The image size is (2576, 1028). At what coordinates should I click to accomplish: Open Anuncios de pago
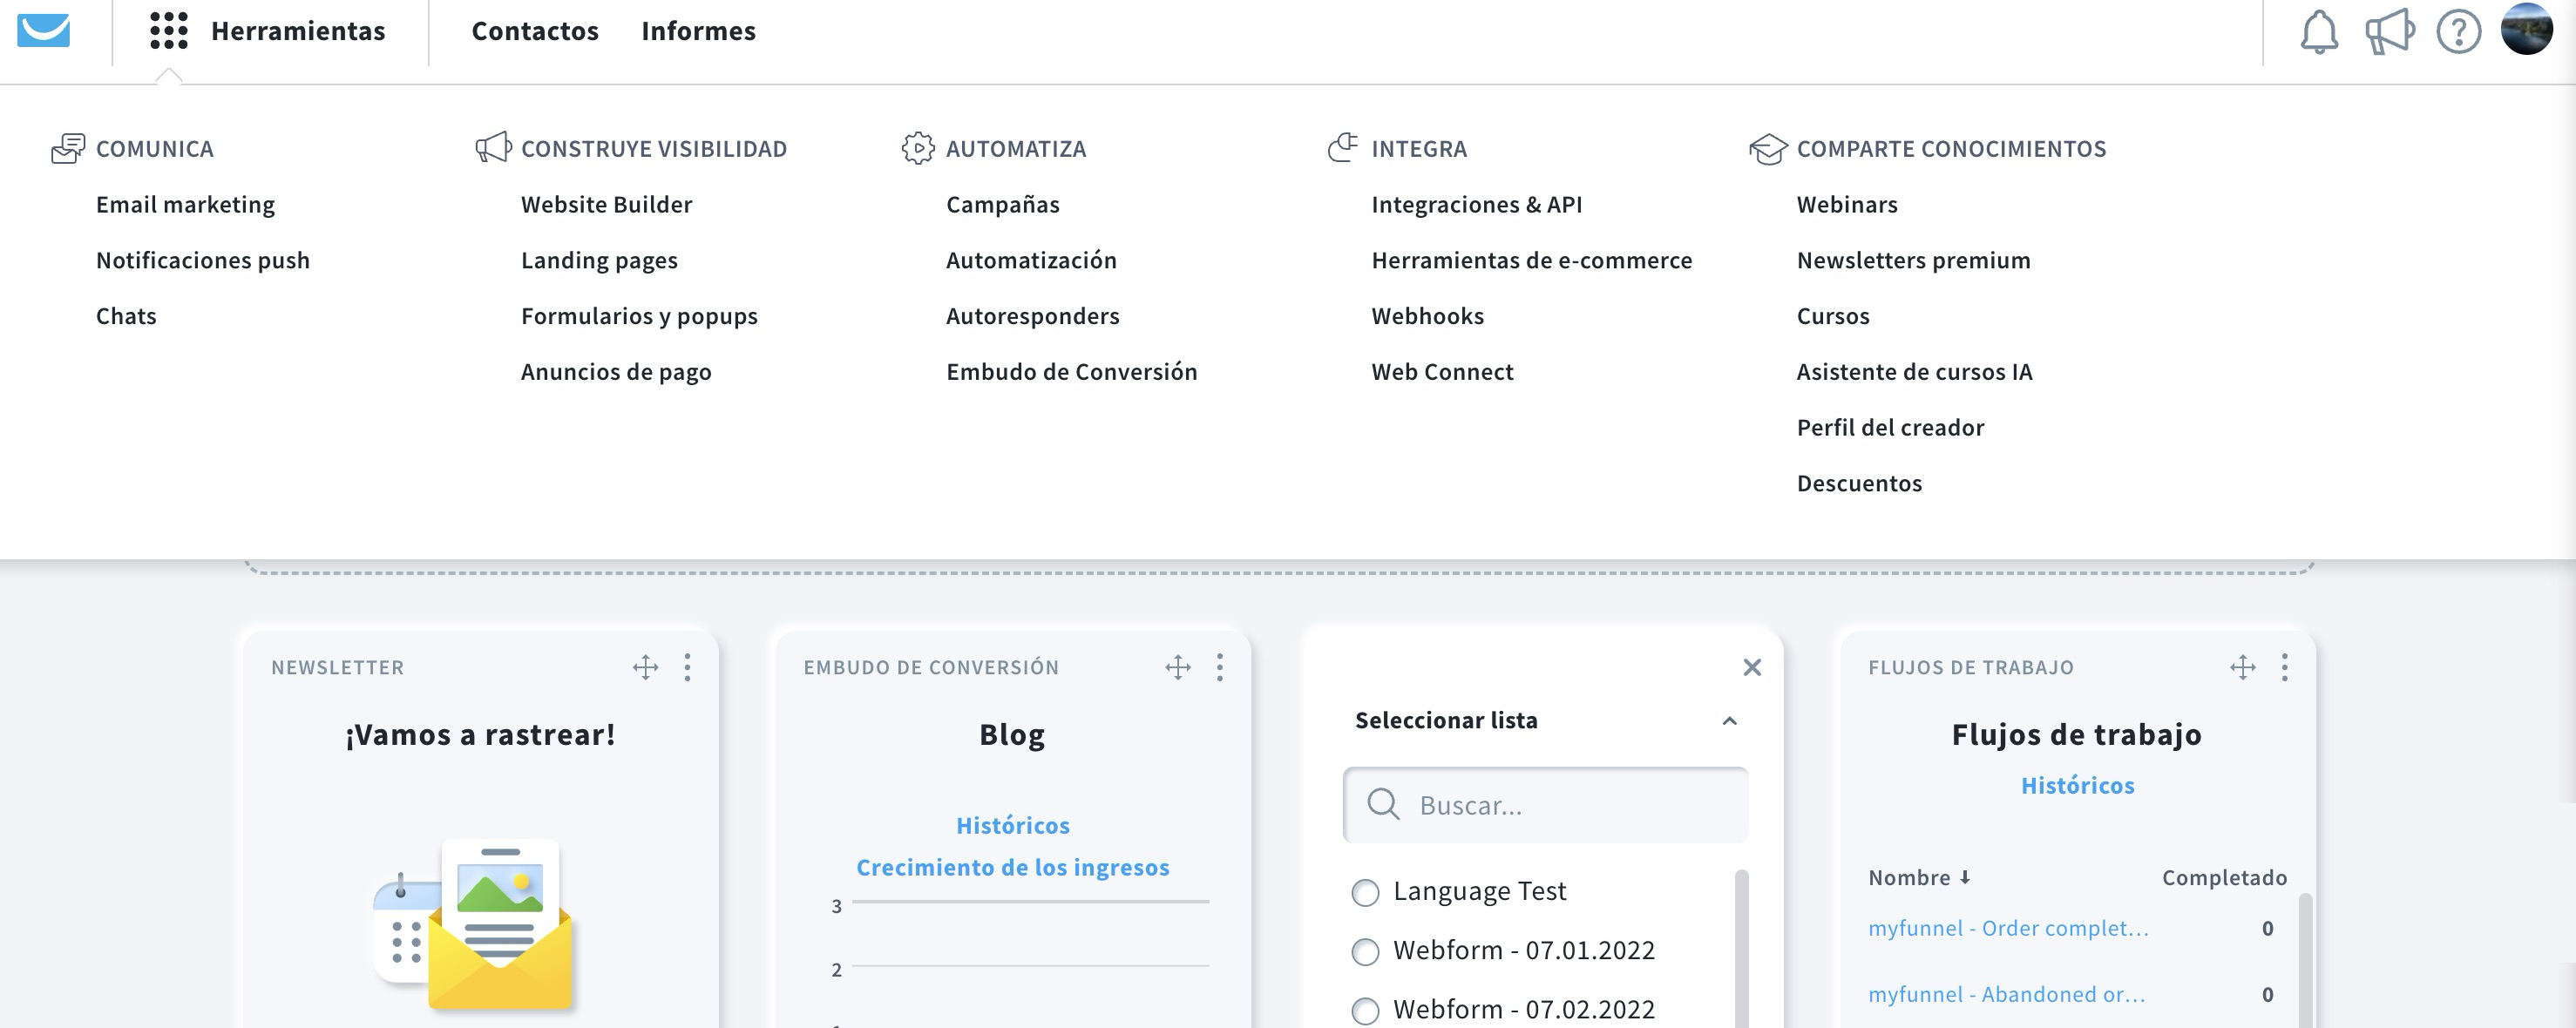click(616, 372)
